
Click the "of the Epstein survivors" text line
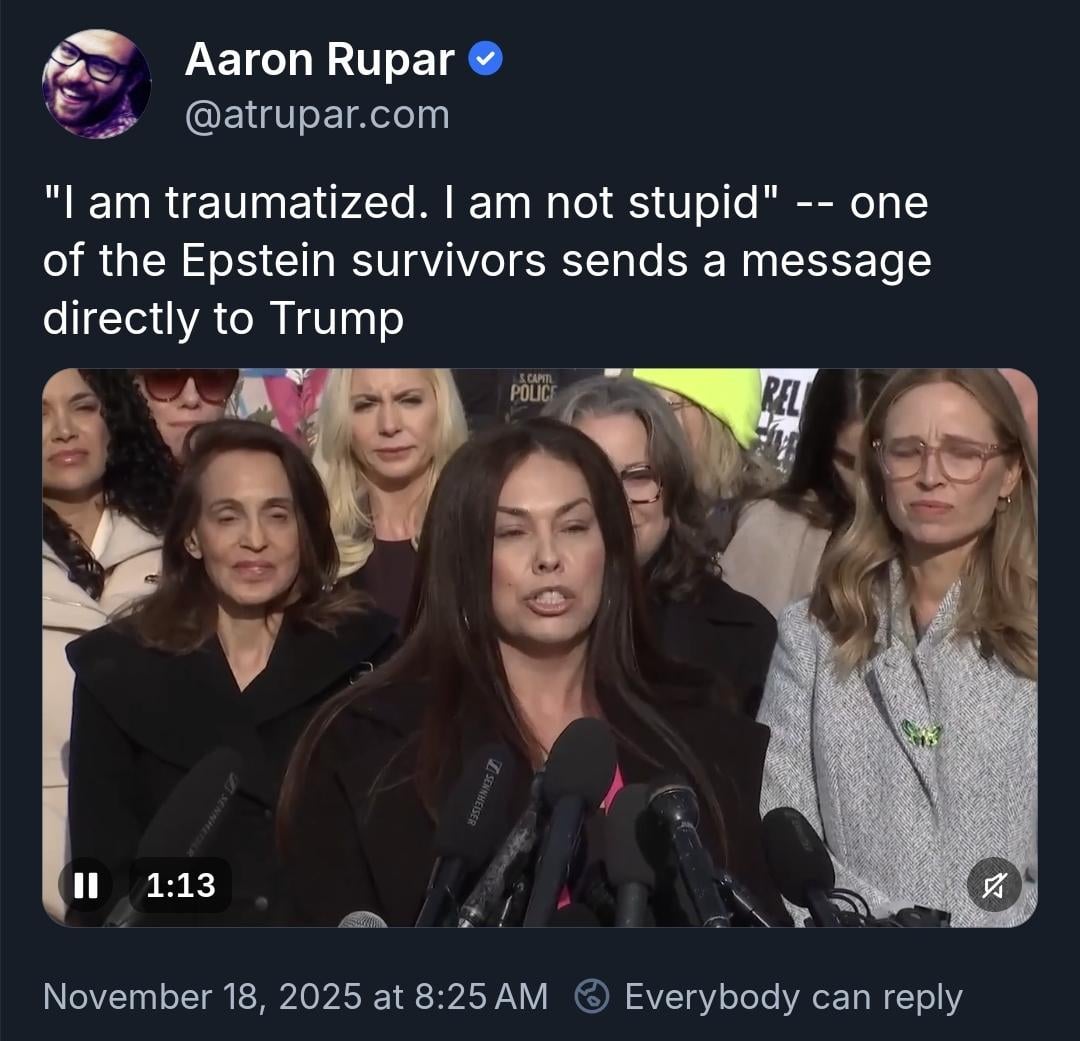click(x=487, y=261)
